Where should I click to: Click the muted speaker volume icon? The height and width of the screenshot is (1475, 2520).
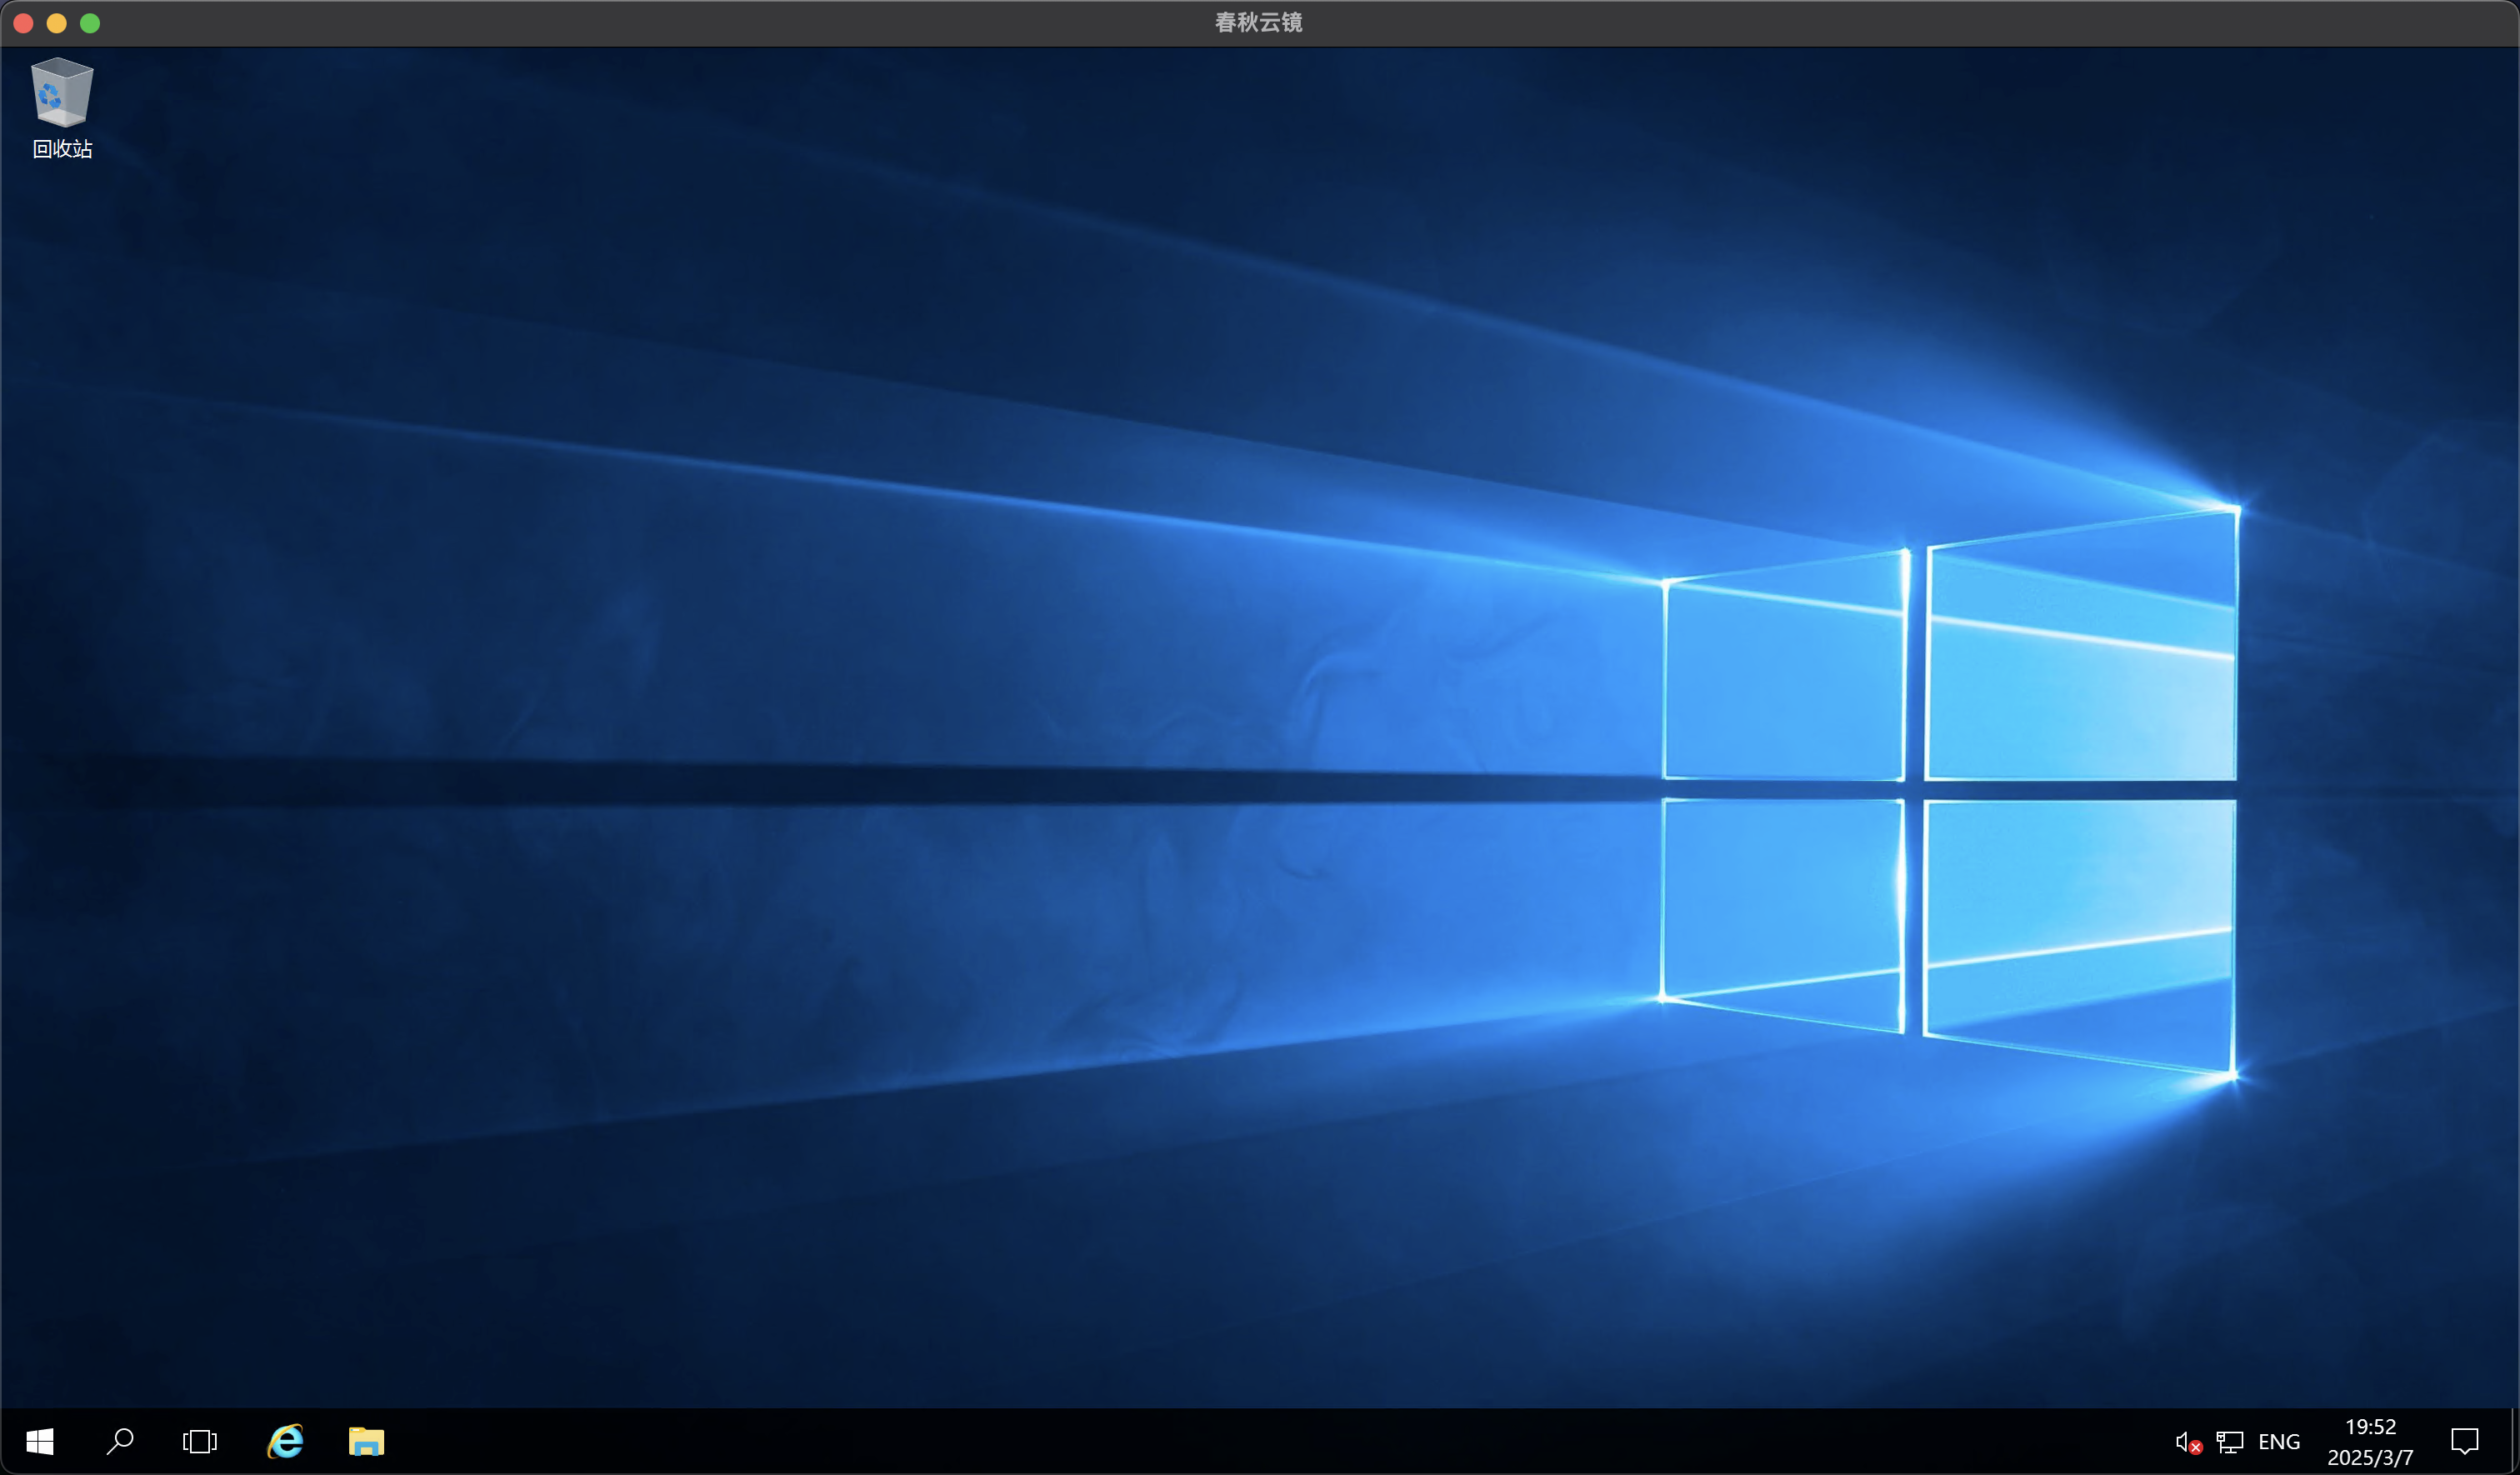coord(2188,1442)
